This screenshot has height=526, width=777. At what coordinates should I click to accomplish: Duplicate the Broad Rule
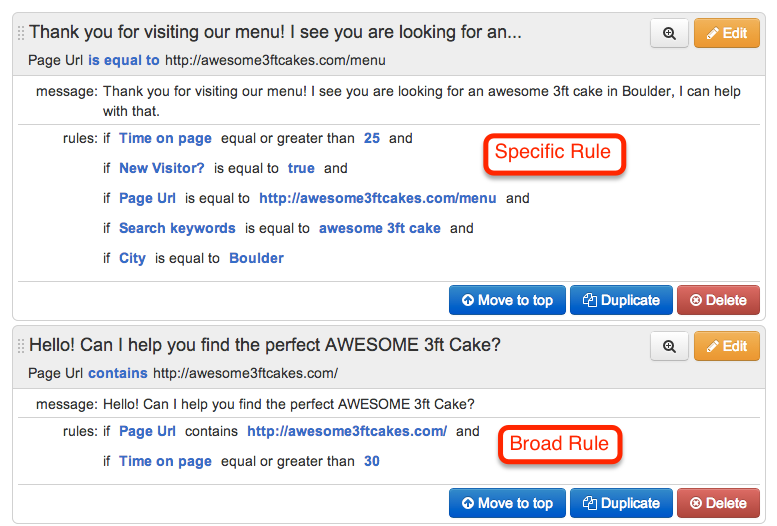[x=621, y=503]
